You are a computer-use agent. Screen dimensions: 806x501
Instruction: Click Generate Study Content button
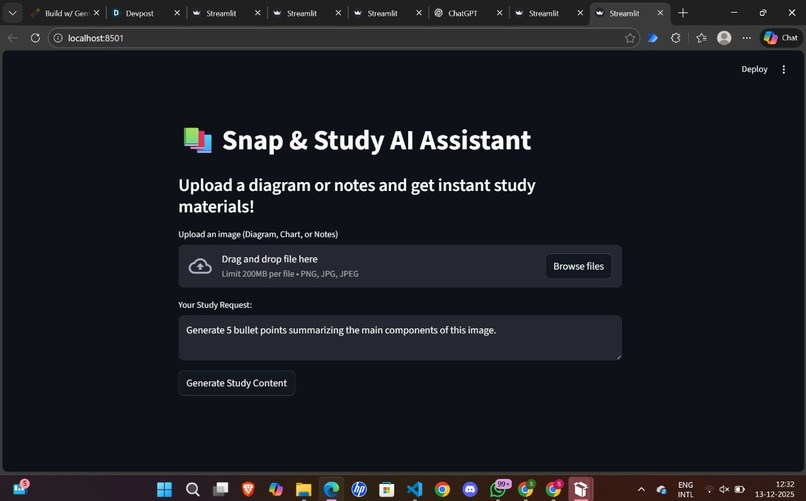[x=236, y=383]
